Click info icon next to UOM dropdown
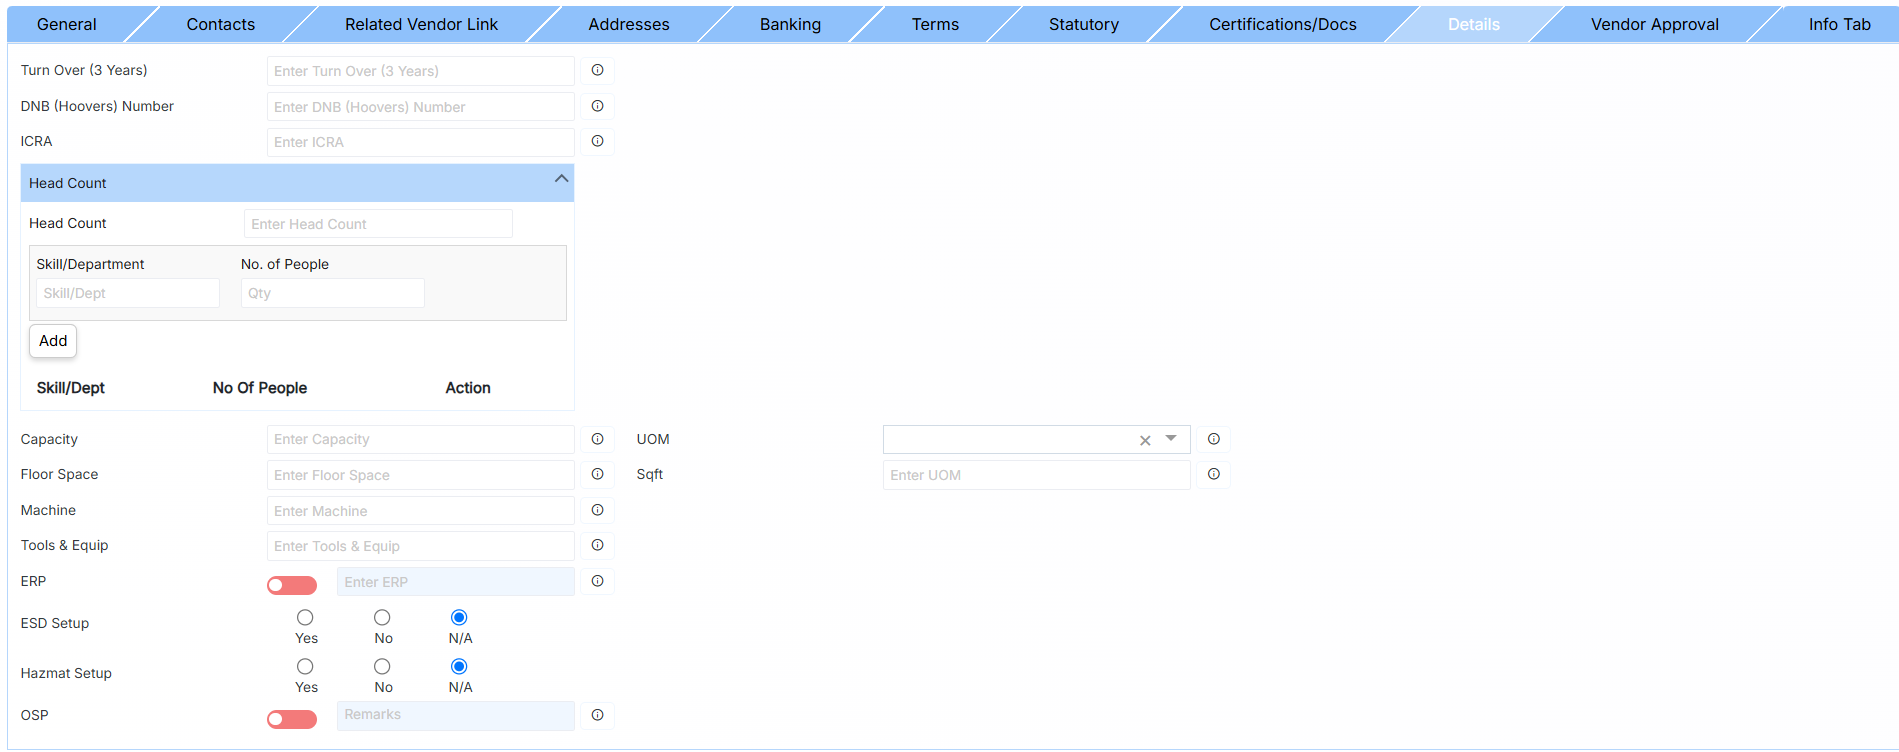The width and height of the screenshot is (1899, 752). 1213,439
